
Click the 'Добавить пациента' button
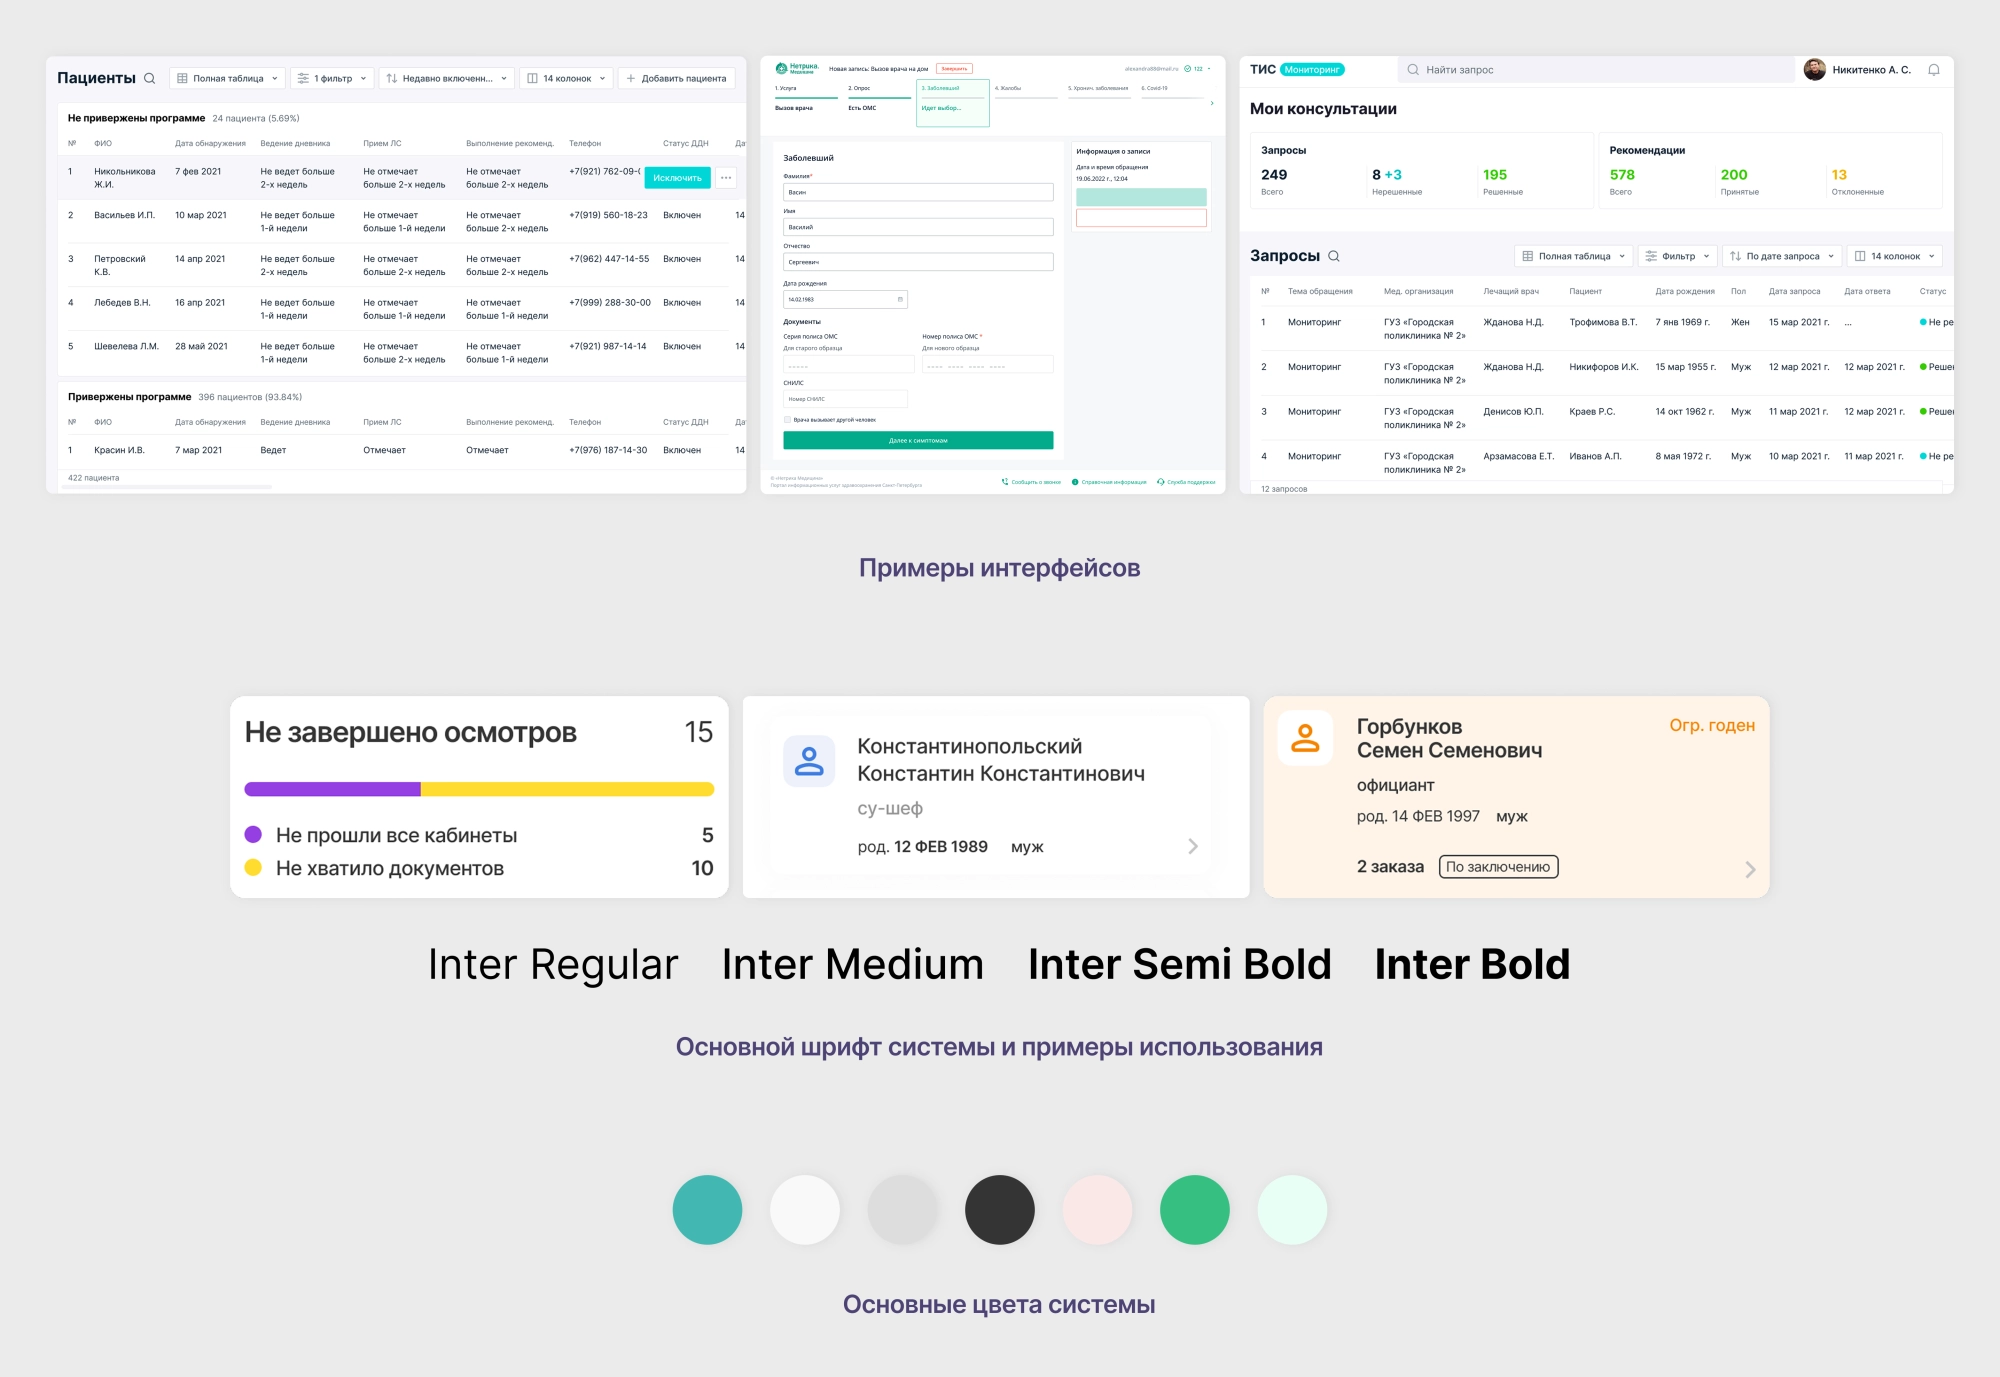point(676,78)
